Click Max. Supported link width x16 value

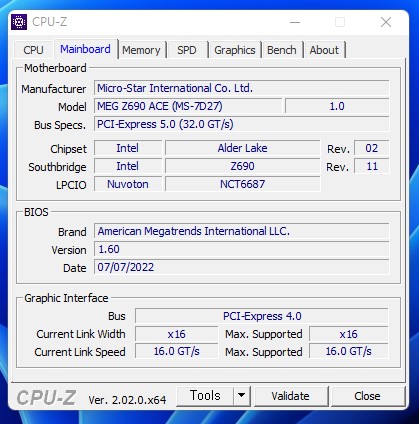tap(349, 334)
